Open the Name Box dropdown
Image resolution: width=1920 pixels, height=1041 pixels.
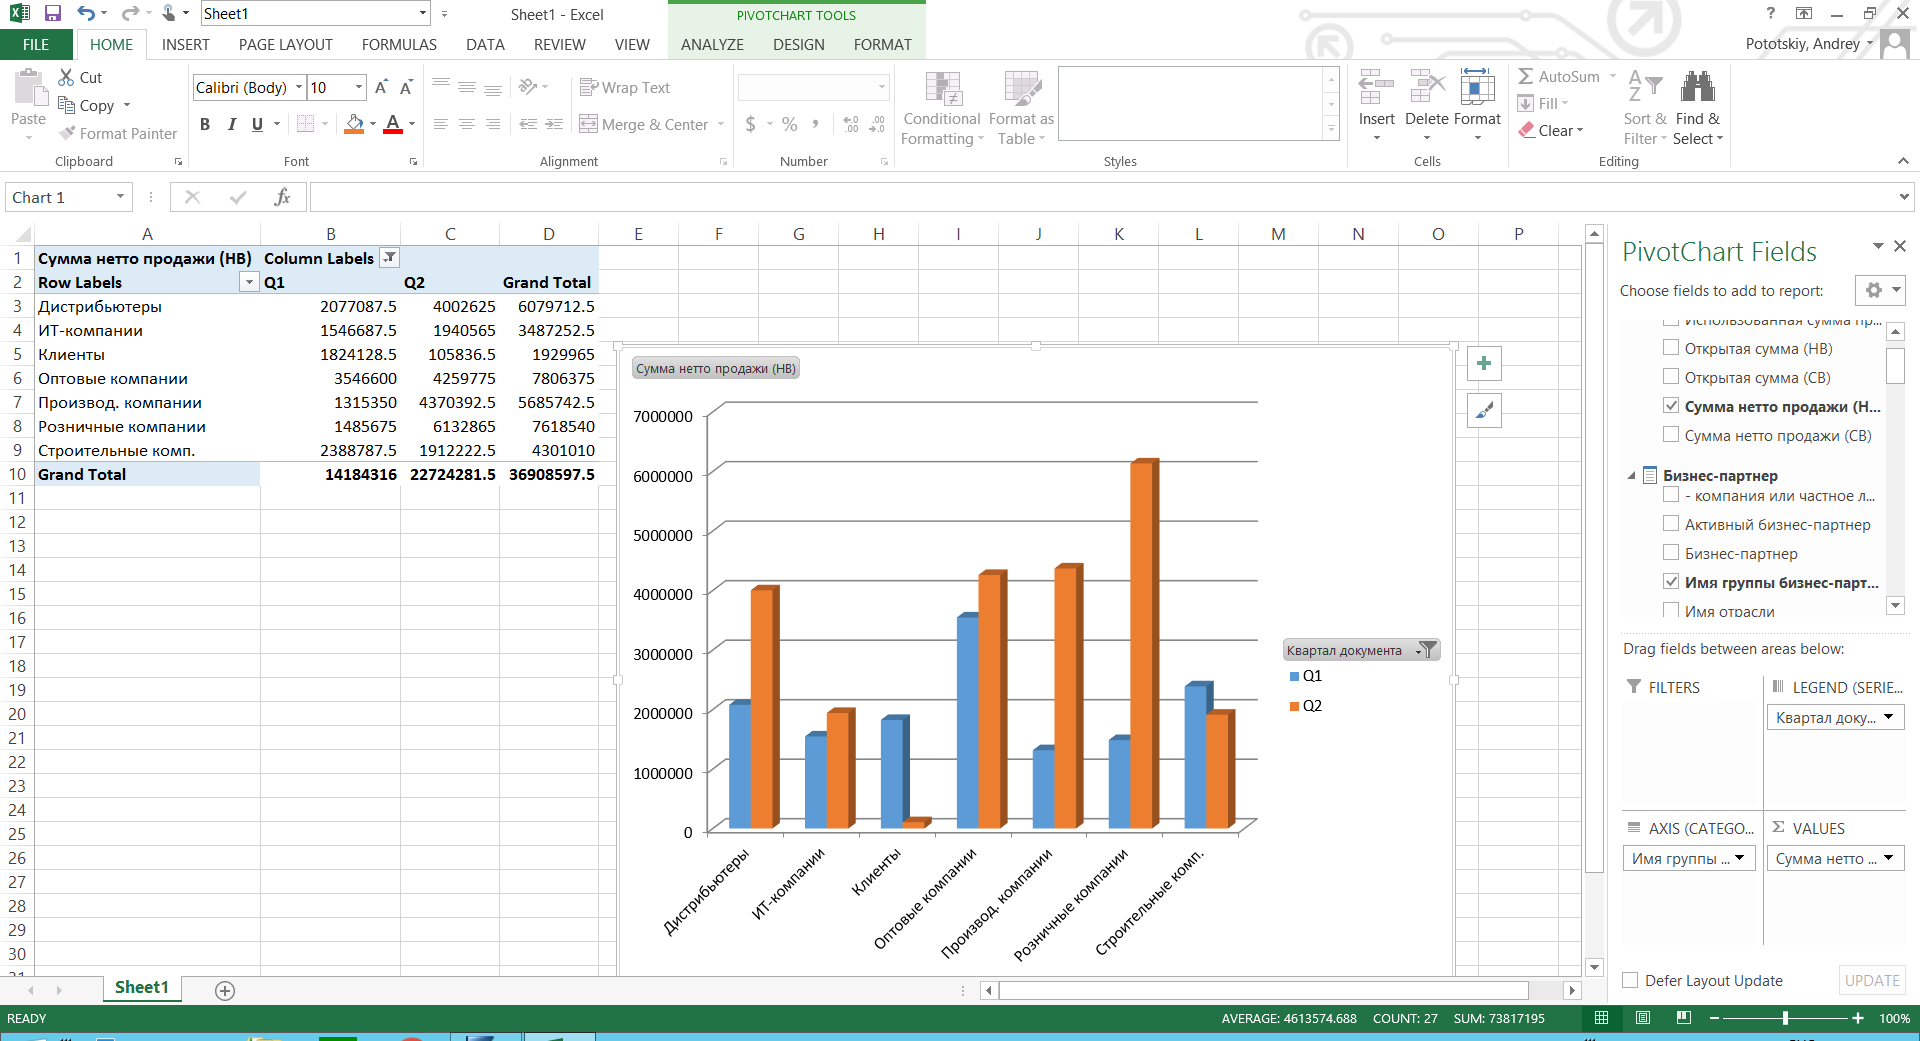coord(121,197)
